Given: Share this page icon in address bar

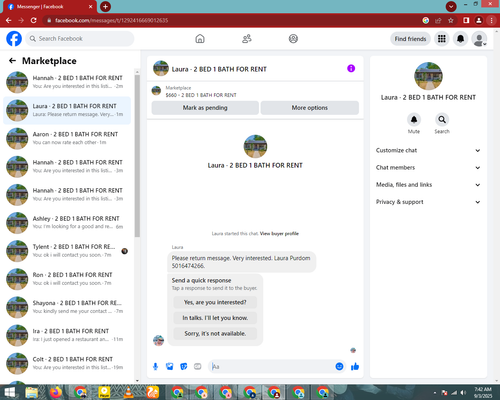Looking at the screenshot, I should [438, 20].
